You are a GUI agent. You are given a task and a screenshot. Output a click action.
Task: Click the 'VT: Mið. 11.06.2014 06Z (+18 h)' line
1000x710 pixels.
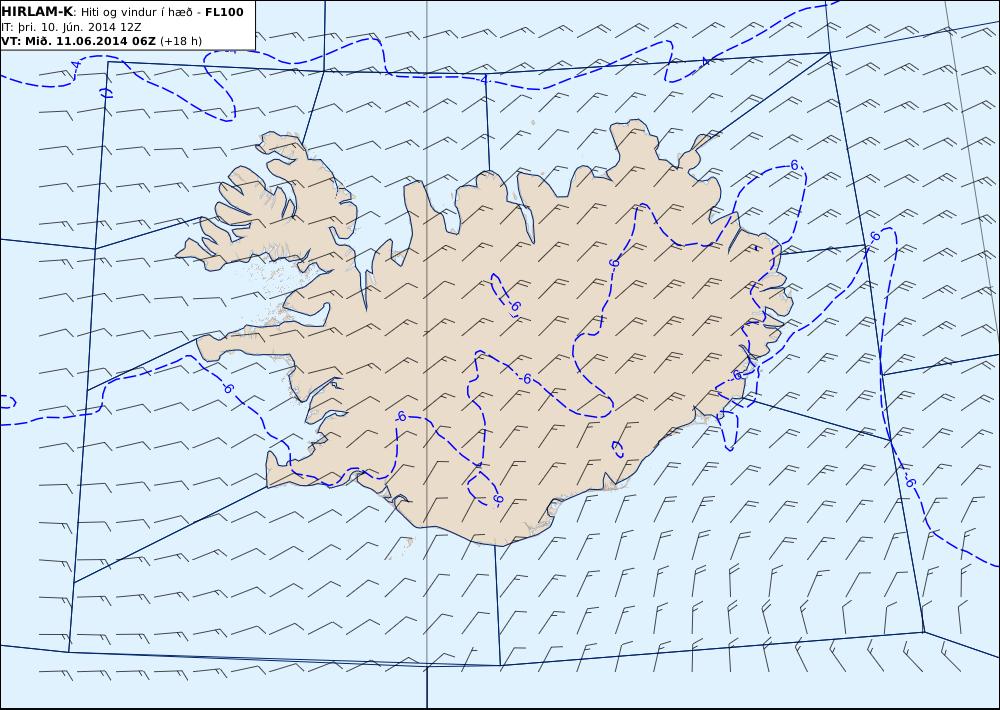click(x=101, y=41)
